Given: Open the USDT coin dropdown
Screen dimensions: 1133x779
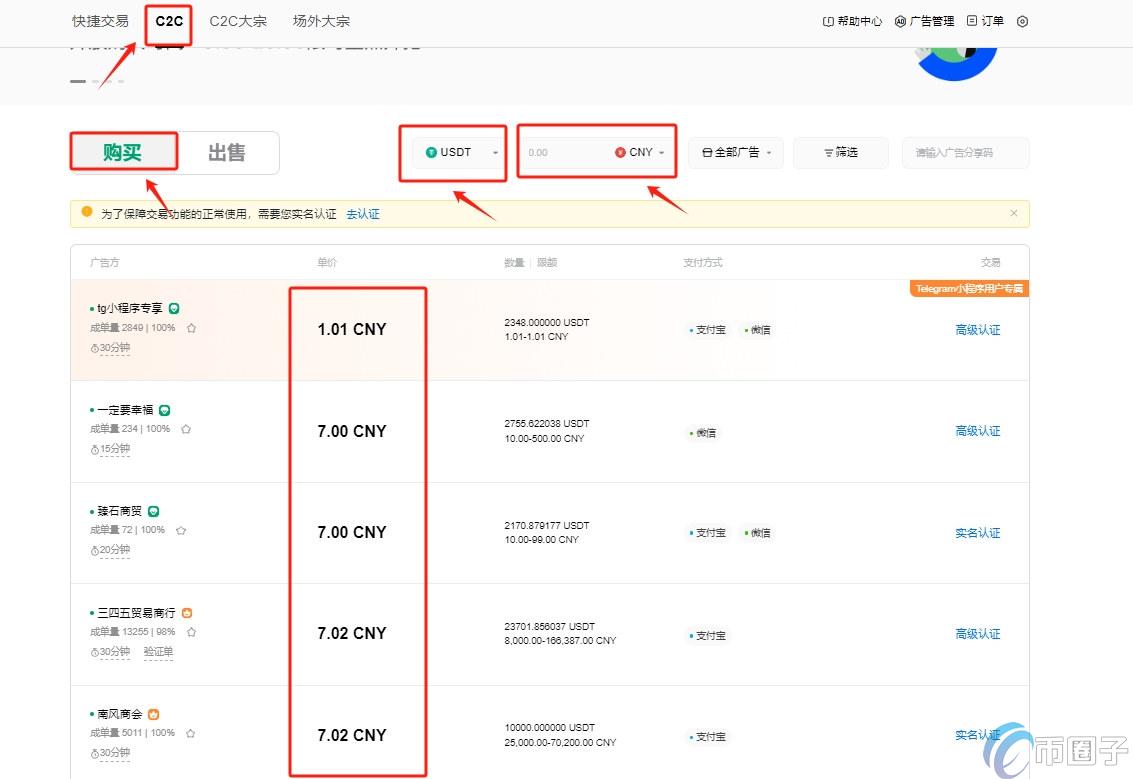Looking at the screenshot, I should (x=494, y=152).
